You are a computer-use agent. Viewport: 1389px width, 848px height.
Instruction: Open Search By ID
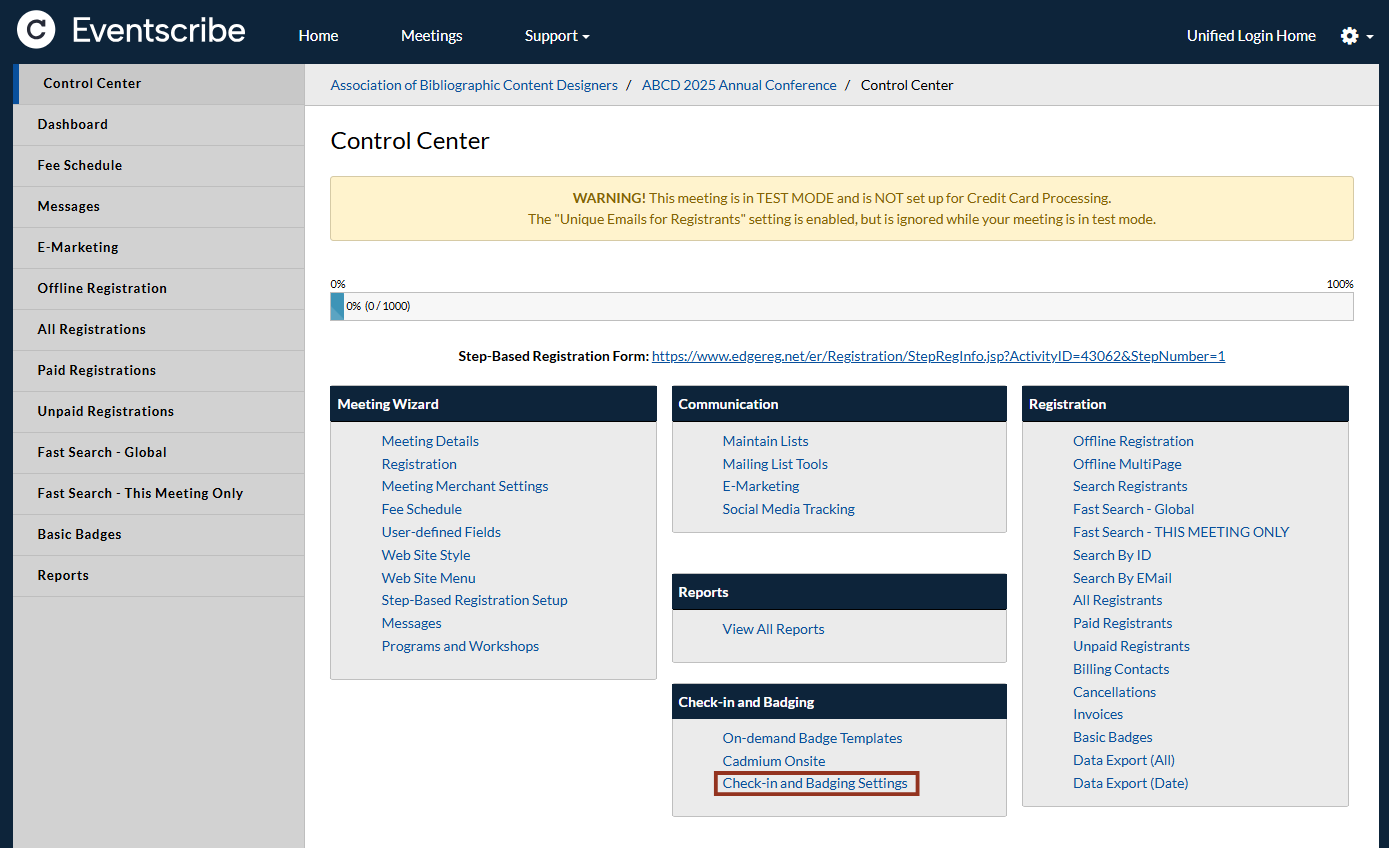[x=1112, y=555]
